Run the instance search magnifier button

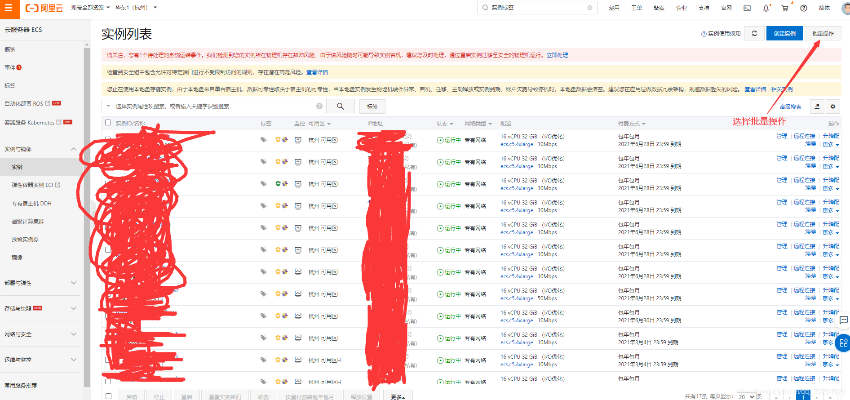click(340, 106)
